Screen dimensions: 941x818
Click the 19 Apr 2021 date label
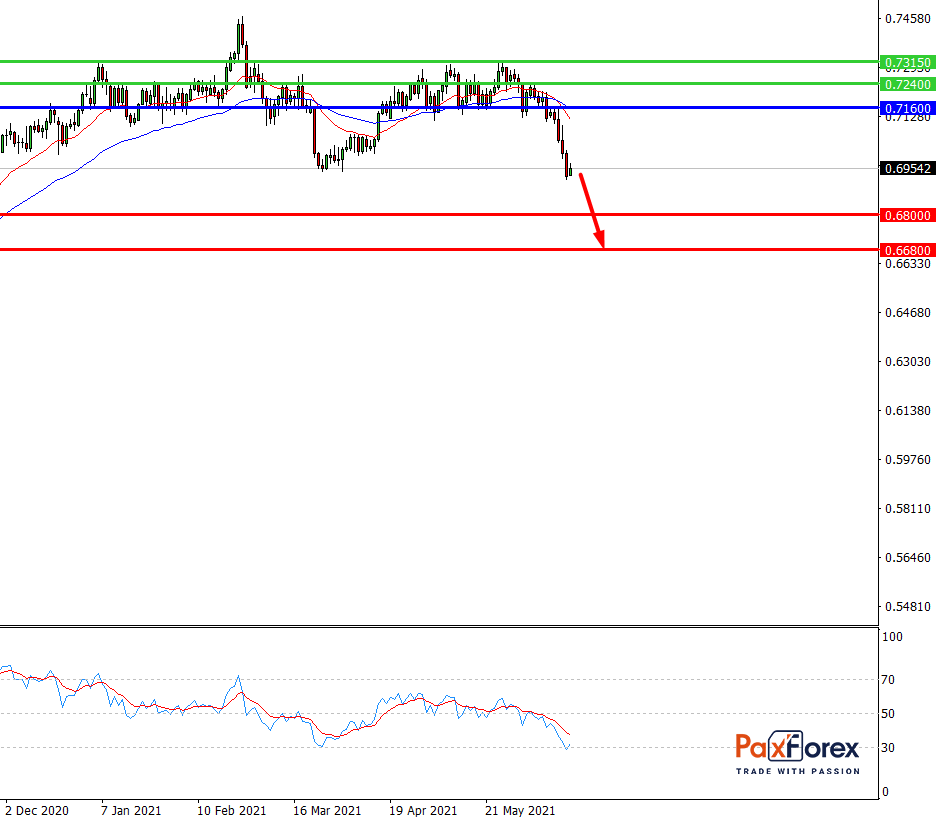[x=423, y=810]
